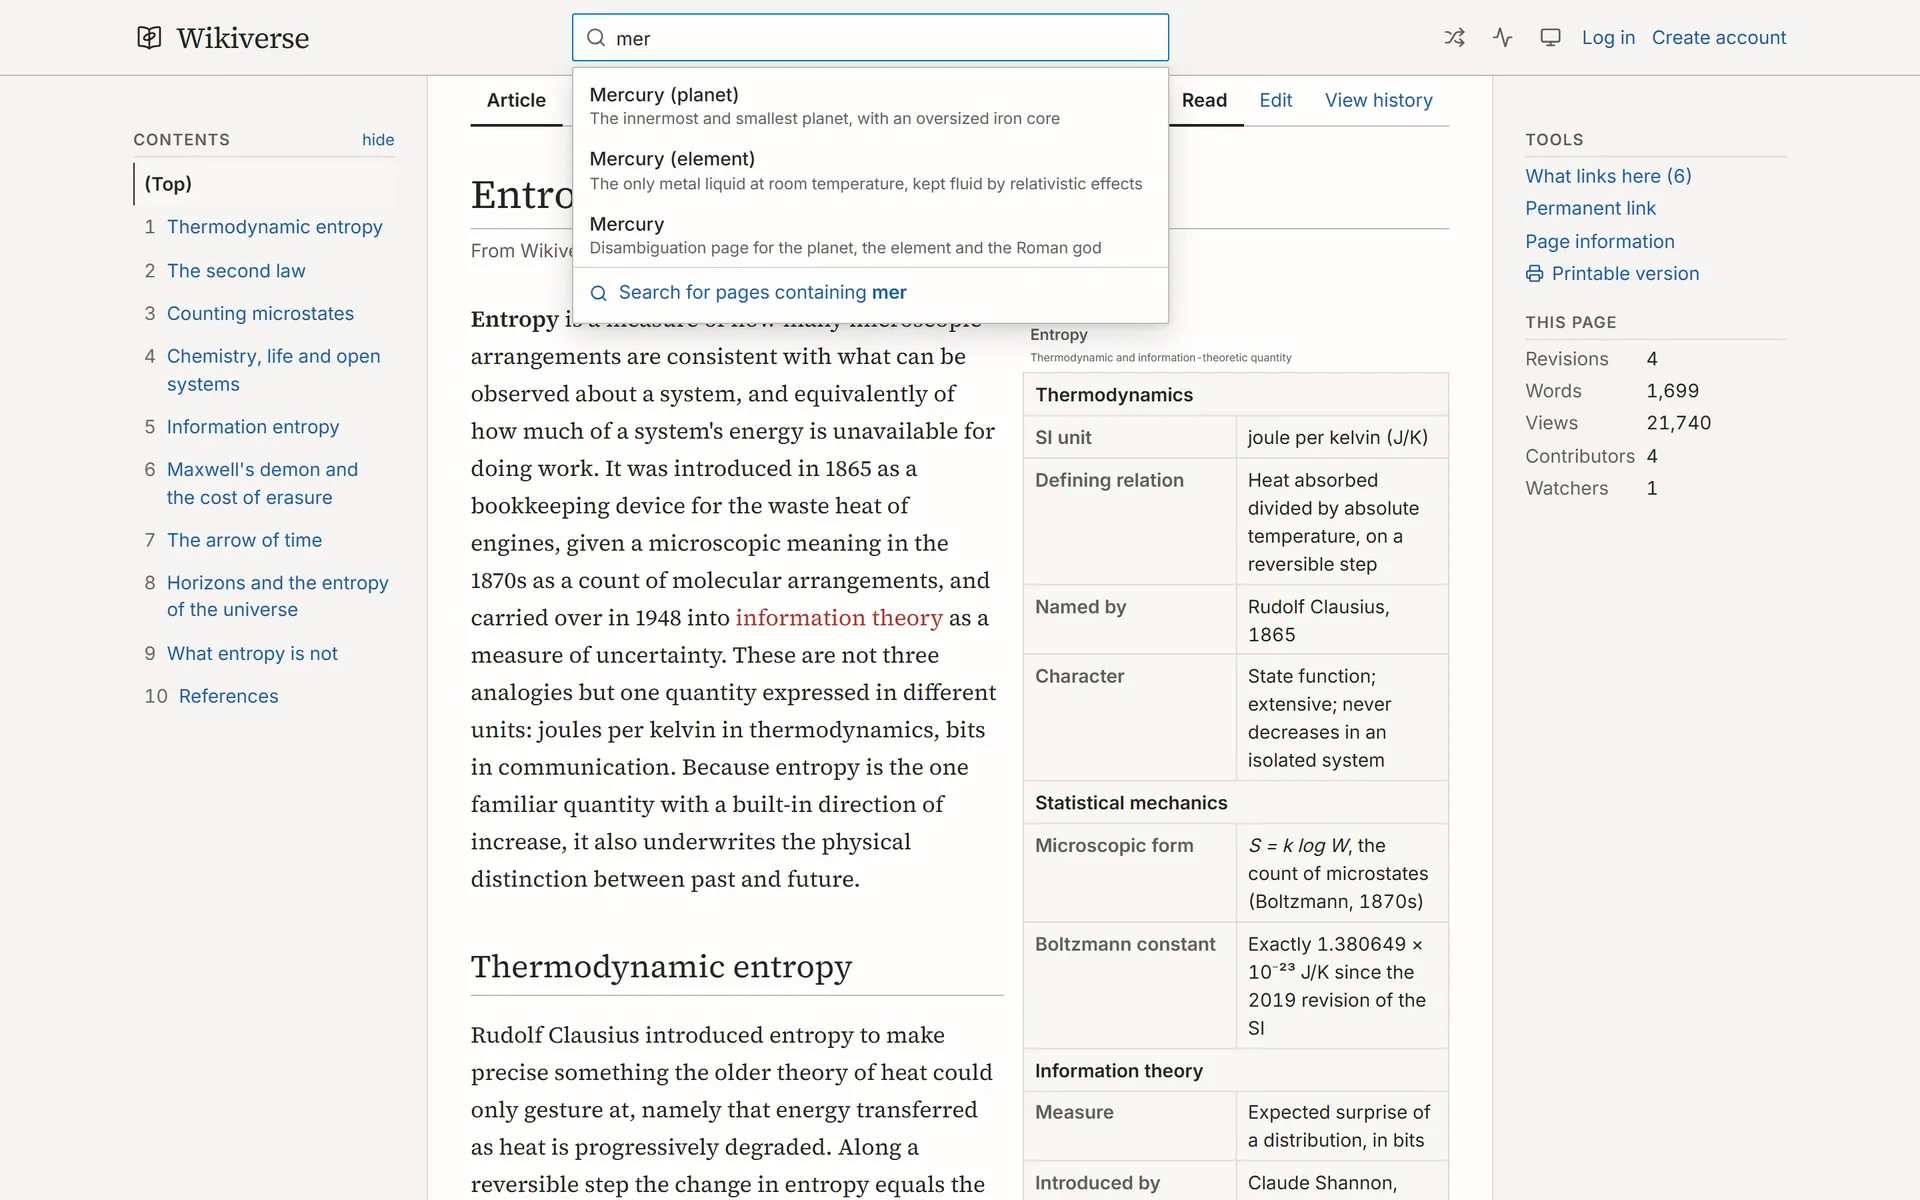Click 'joule per kelvin (J/K)' infobox cell

pos(1342,437)
